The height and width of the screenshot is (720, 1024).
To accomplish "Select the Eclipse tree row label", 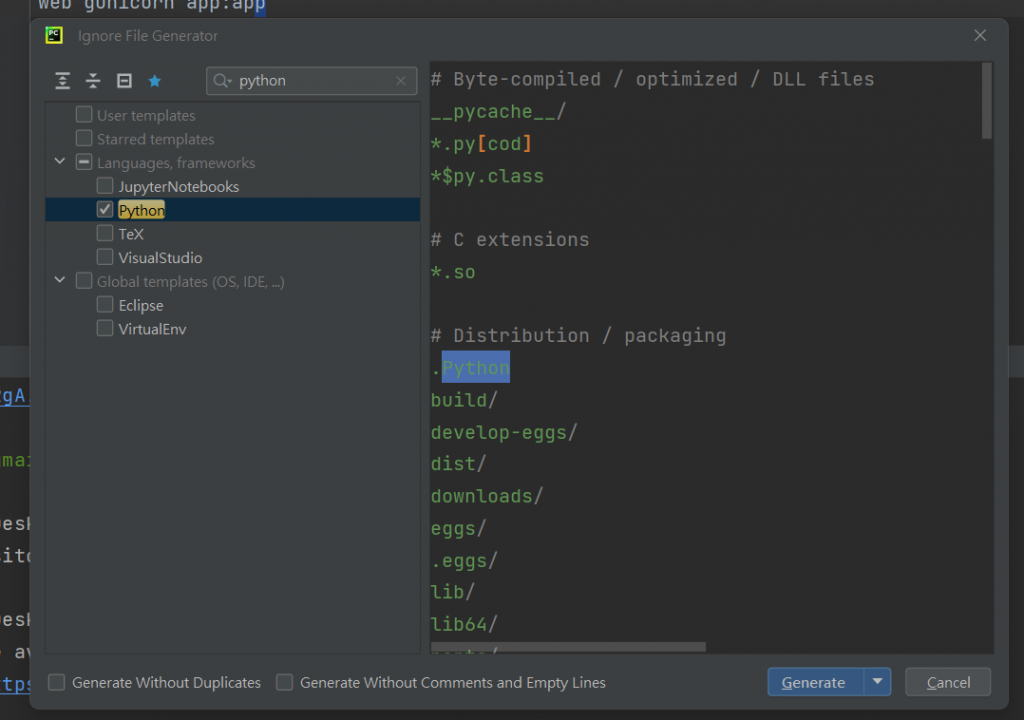I will [x=140, y=306].
